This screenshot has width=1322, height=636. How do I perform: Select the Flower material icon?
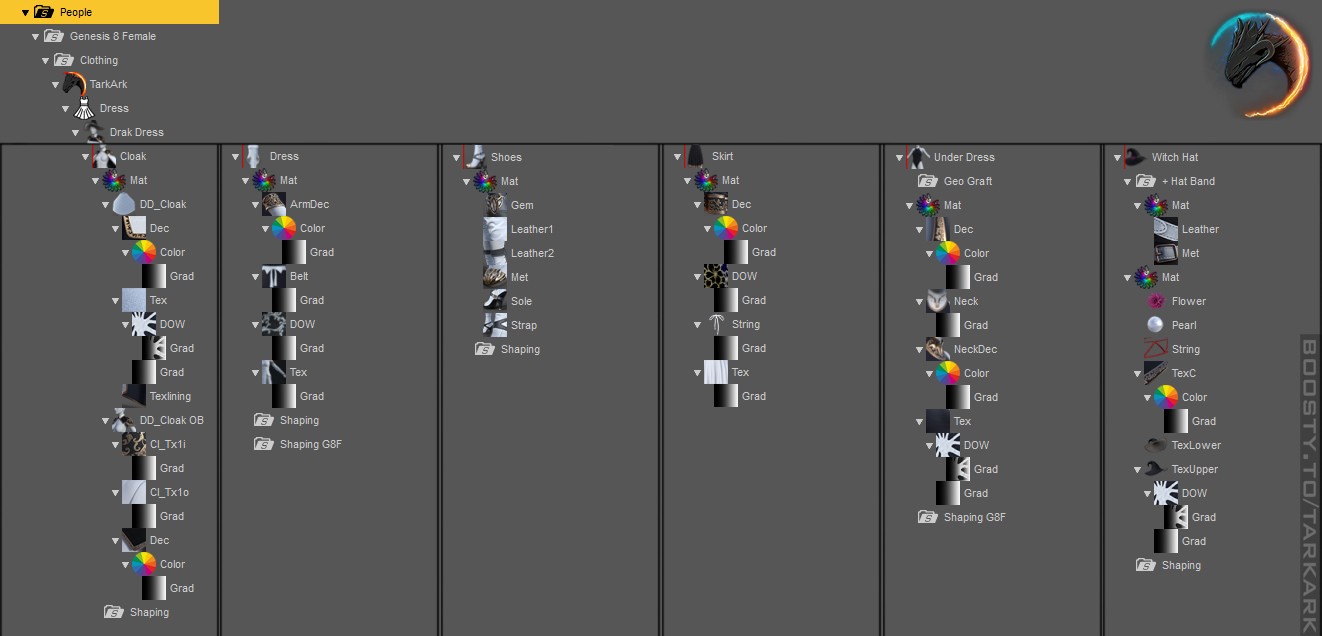pyautogui.click(x=1155, y=301)
